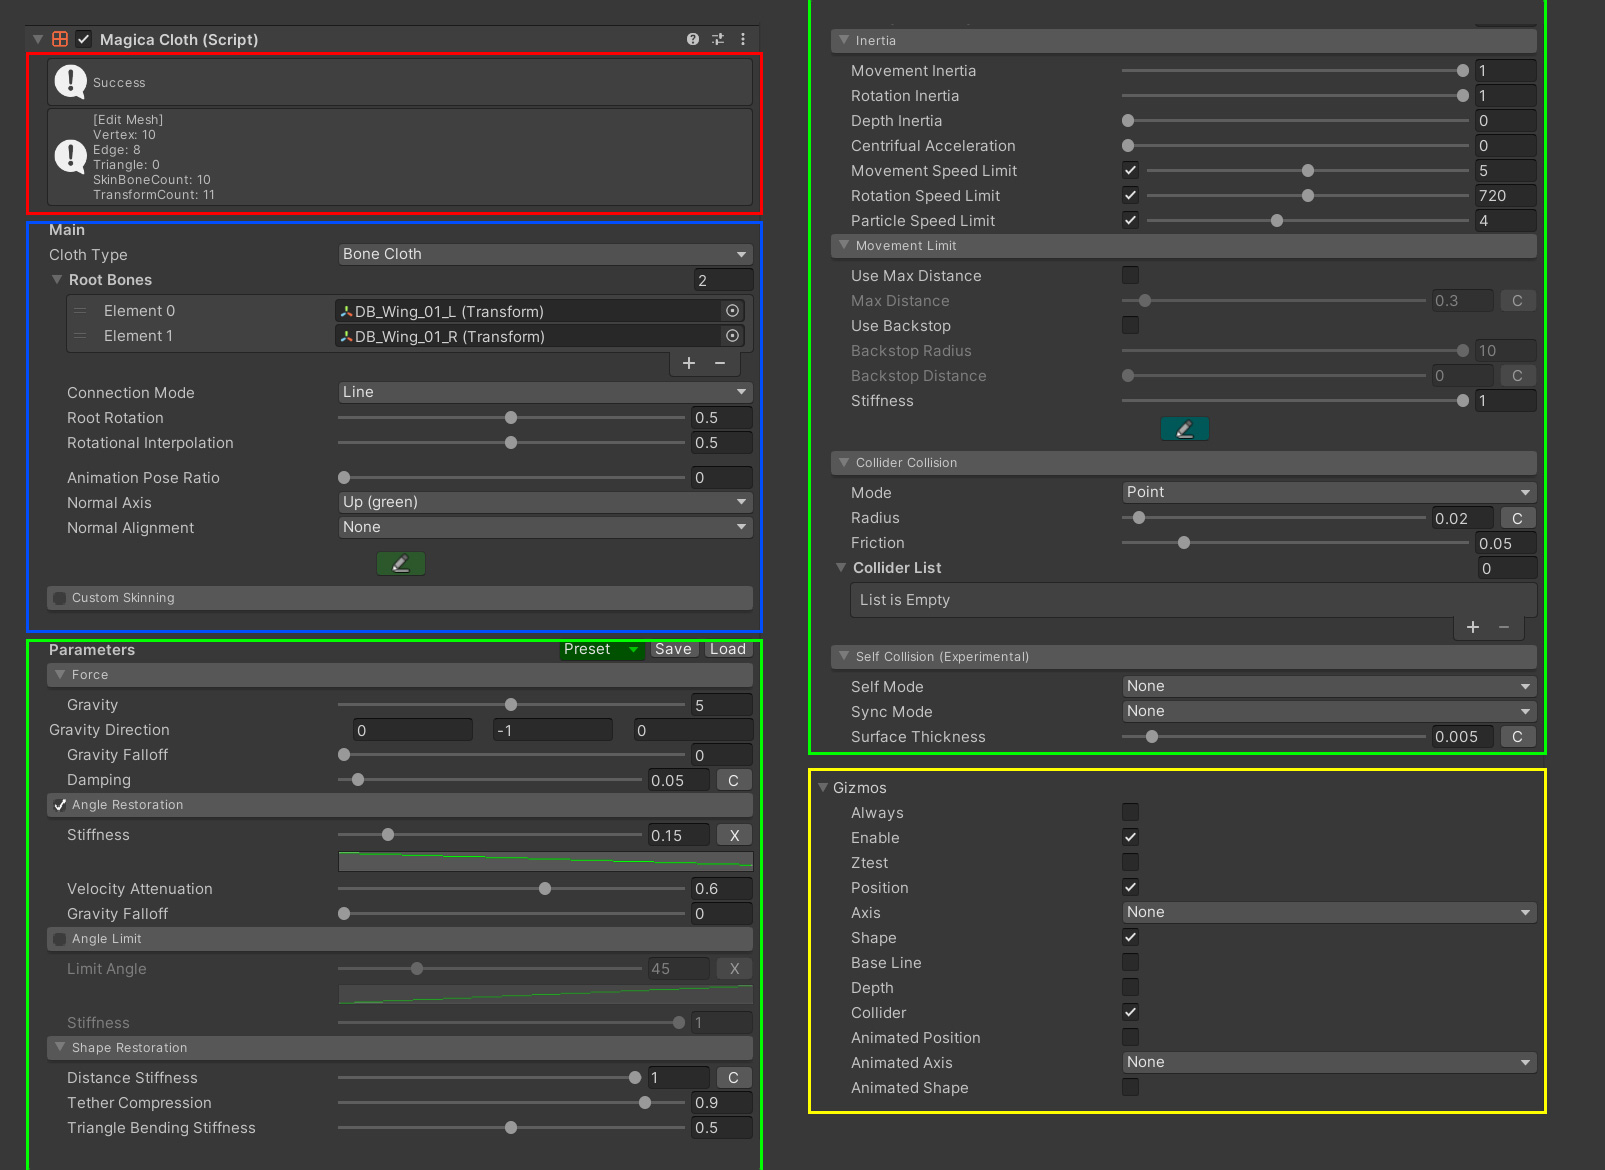Disable the Movement Speed Limit checkbox
Viewport: 1605px width, 1170px height.
pyautogui.click(x=1130, y=170)
